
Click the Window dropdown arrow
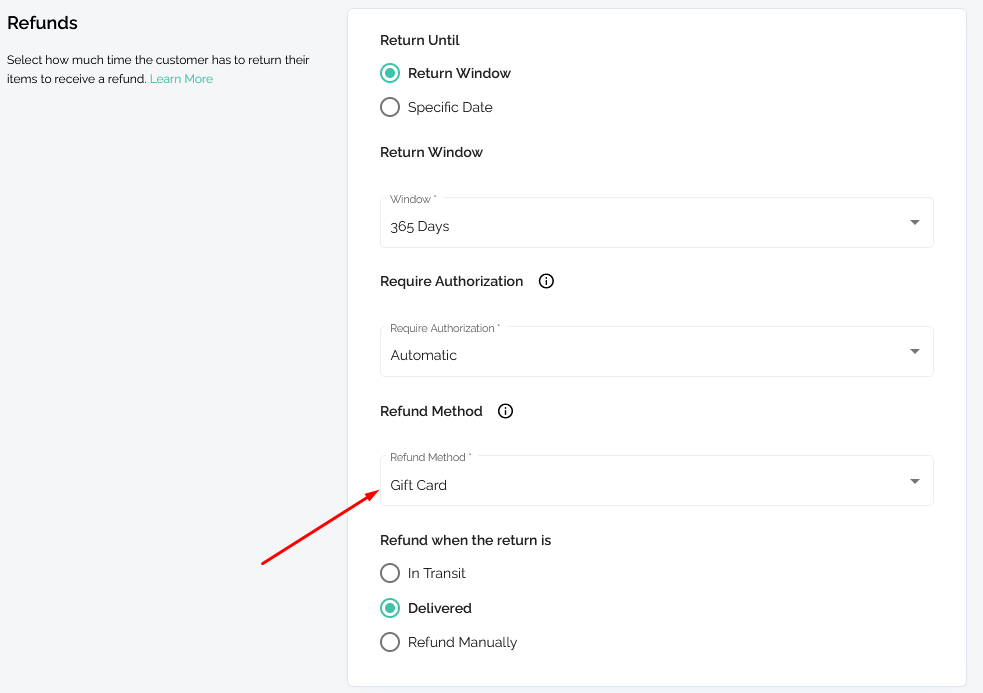[915, 223]
